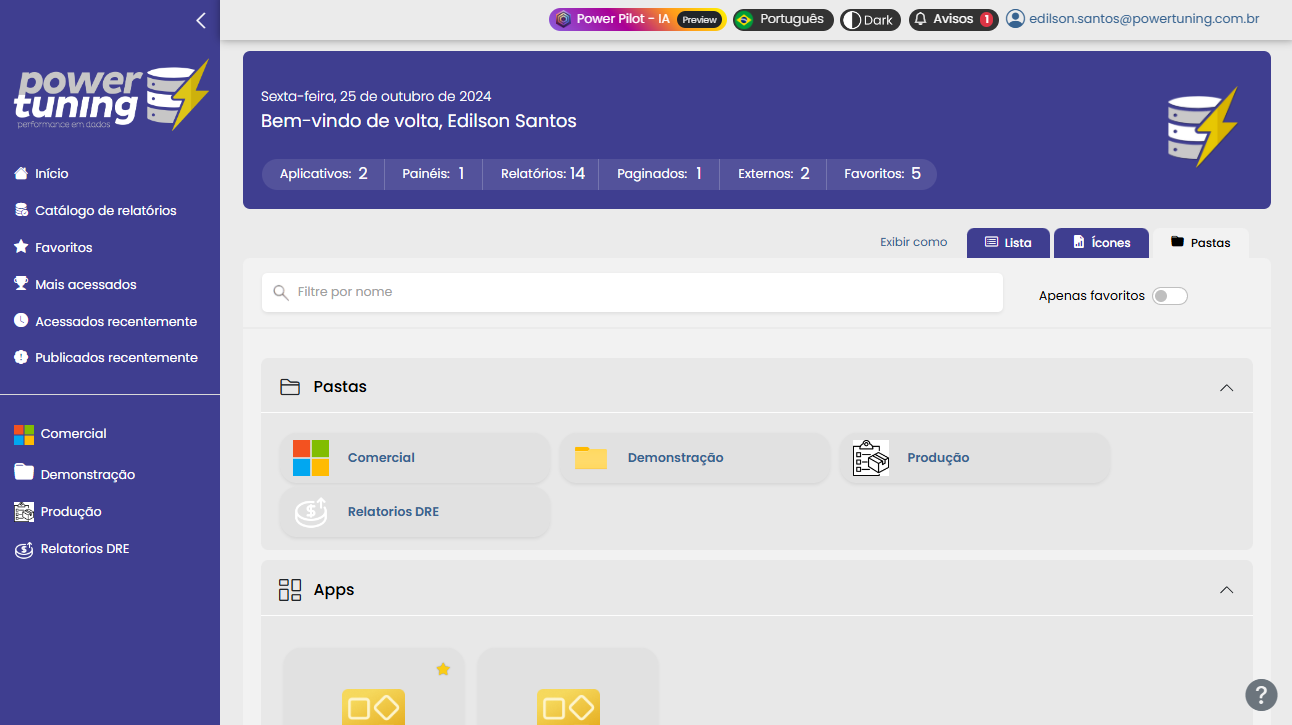Screen dimensions: 1292x725
Task: Enable the Apenas favoritos toggle
Action: click(1169, 296)
